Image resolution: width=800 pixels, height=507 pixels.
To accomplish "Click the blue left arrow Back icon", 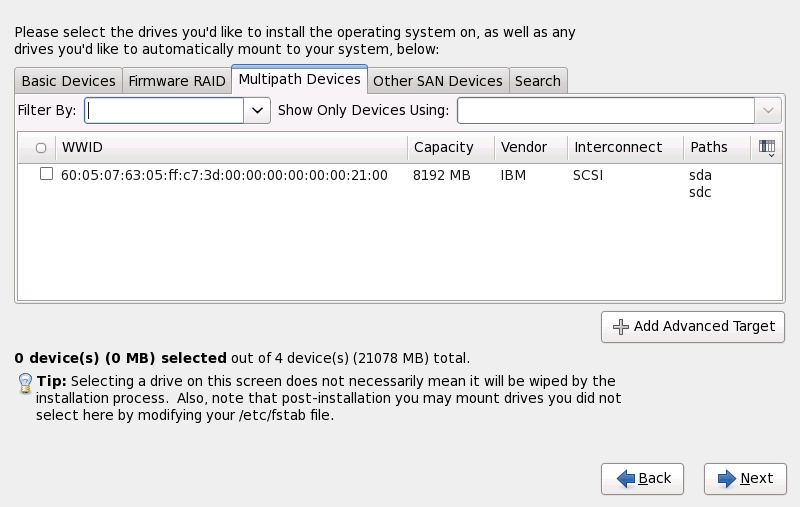I will [625, 479].
